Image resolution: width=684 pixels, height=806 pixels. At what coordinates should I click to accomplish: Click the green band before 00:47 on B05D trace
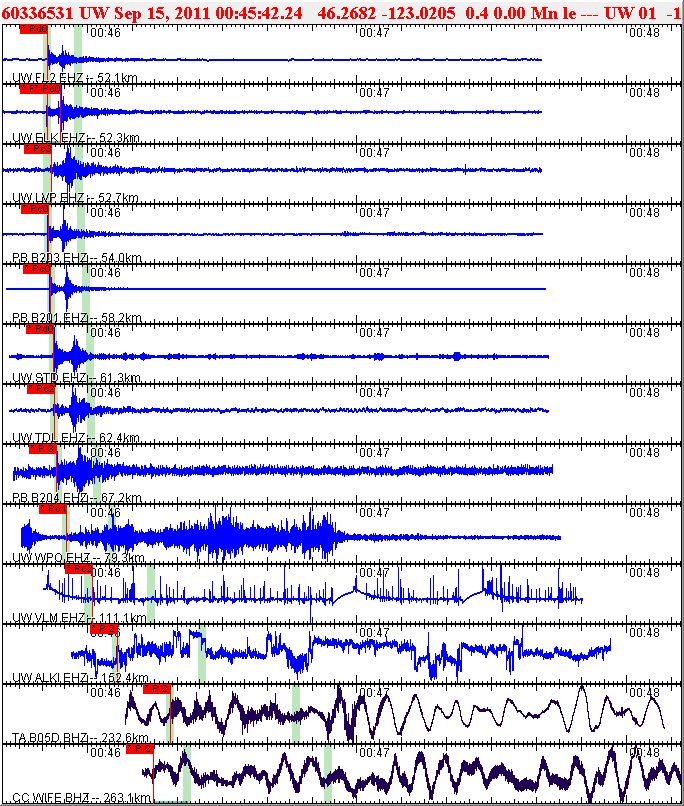pyautogui.click(x=295, y=713)
